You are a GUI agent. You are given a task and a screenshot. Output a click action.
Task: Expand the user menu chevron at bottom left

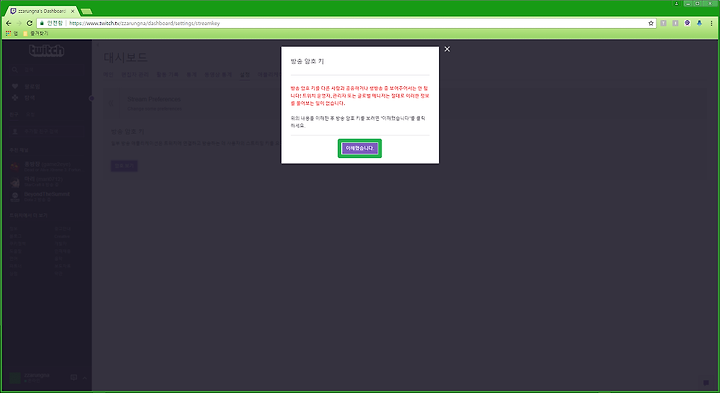(85, 378)
